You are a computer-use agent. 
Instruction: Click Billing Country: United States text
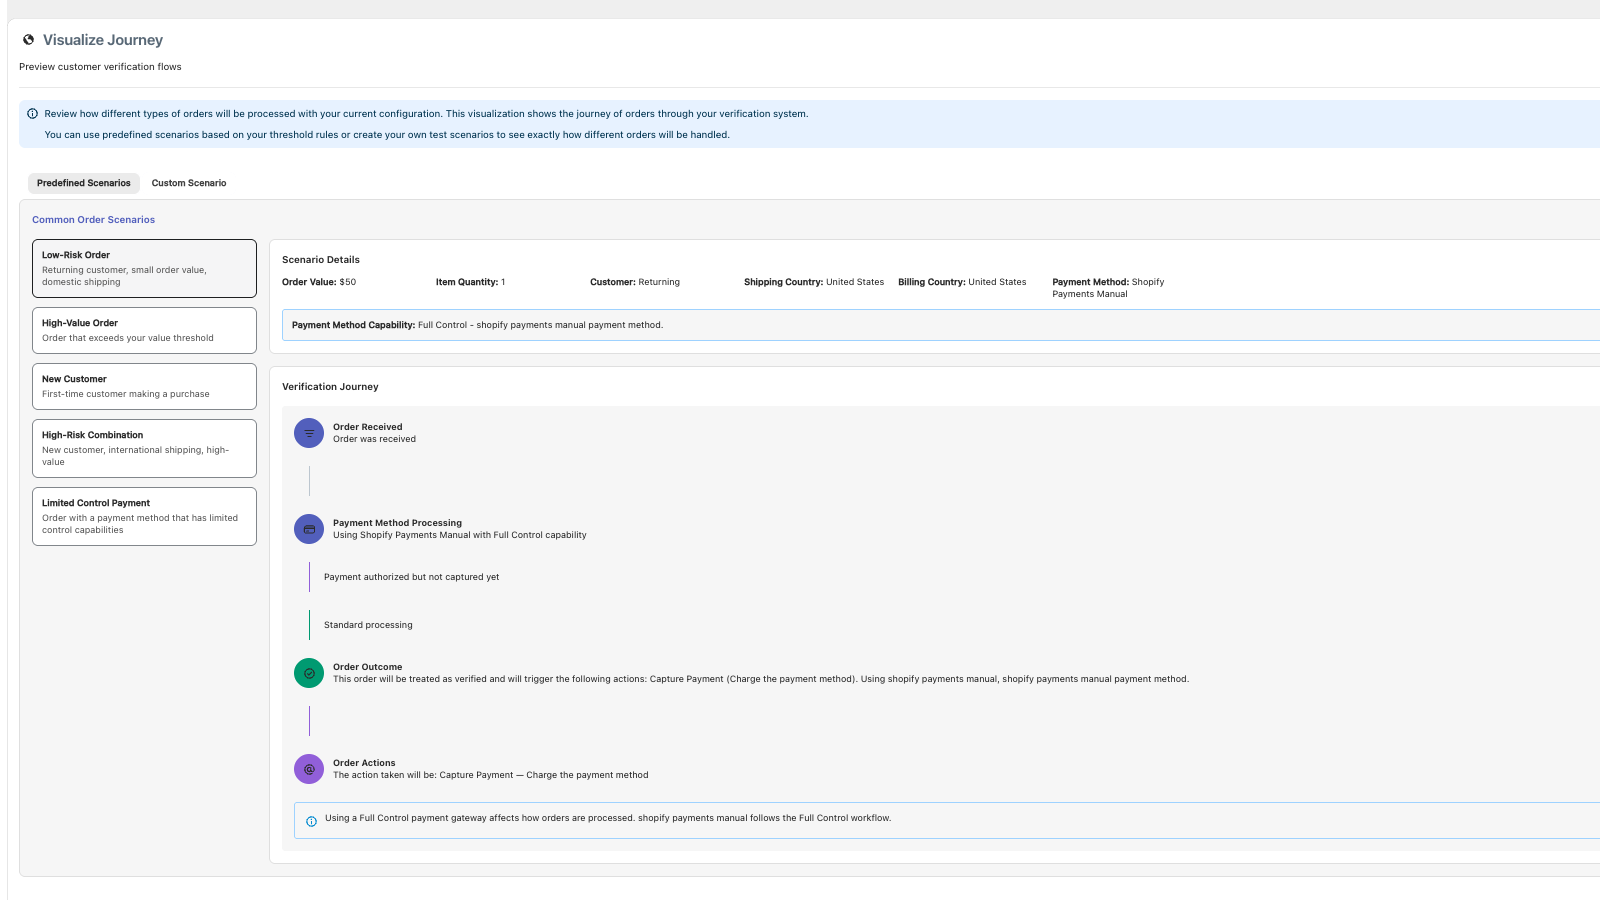click(x=962, y=282)
